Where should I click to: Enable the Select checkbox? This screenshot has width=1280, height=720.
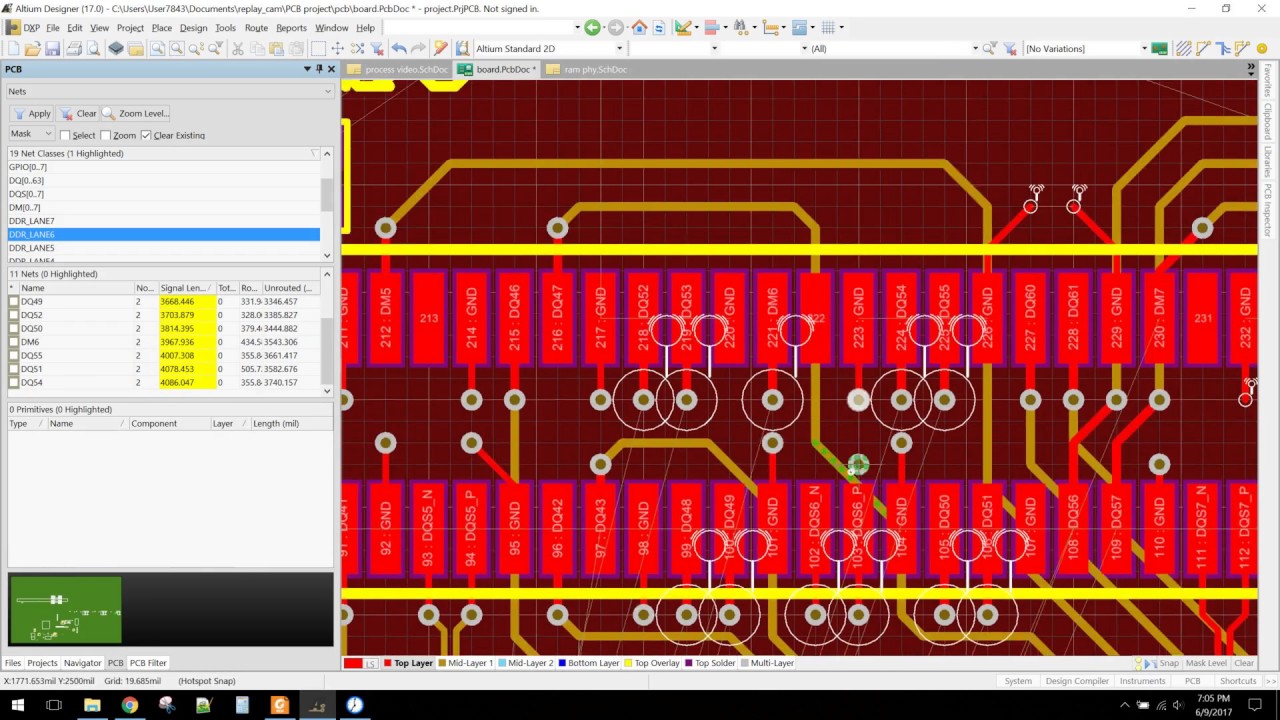[65, 135]
